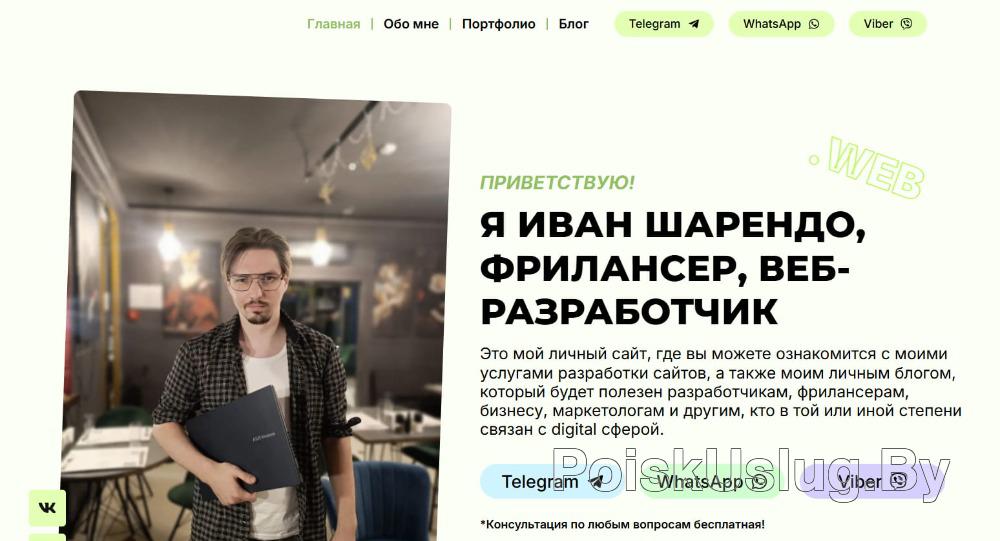
Task: Click partially visible icon below VK
Action: [x=47, y=537]
